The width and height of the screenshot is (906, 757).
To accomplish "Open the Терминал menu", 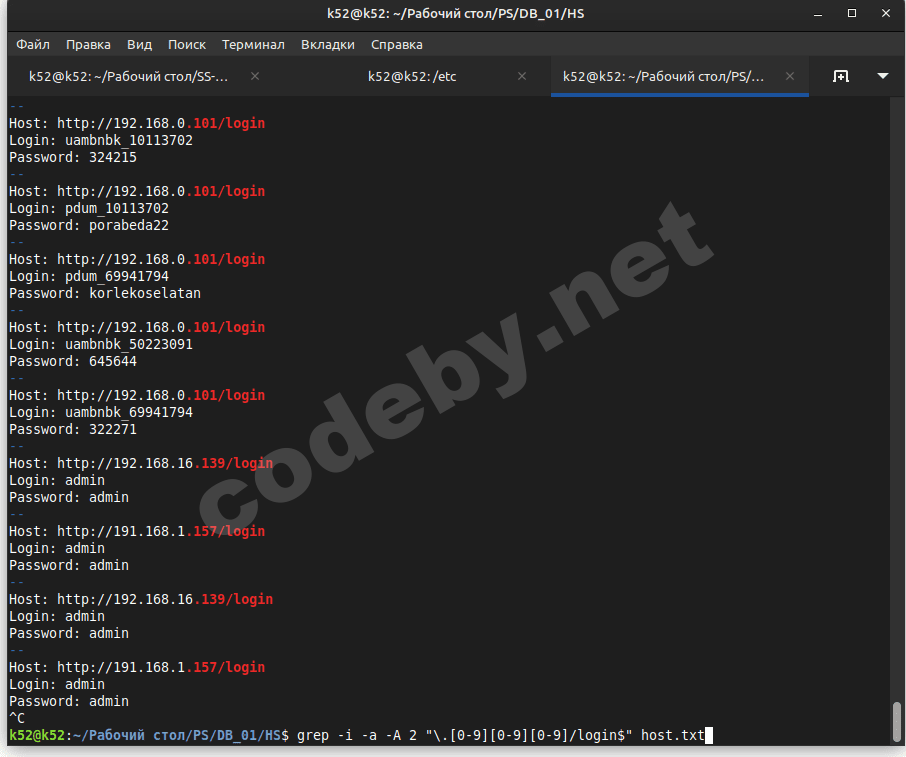I will 253,44.
